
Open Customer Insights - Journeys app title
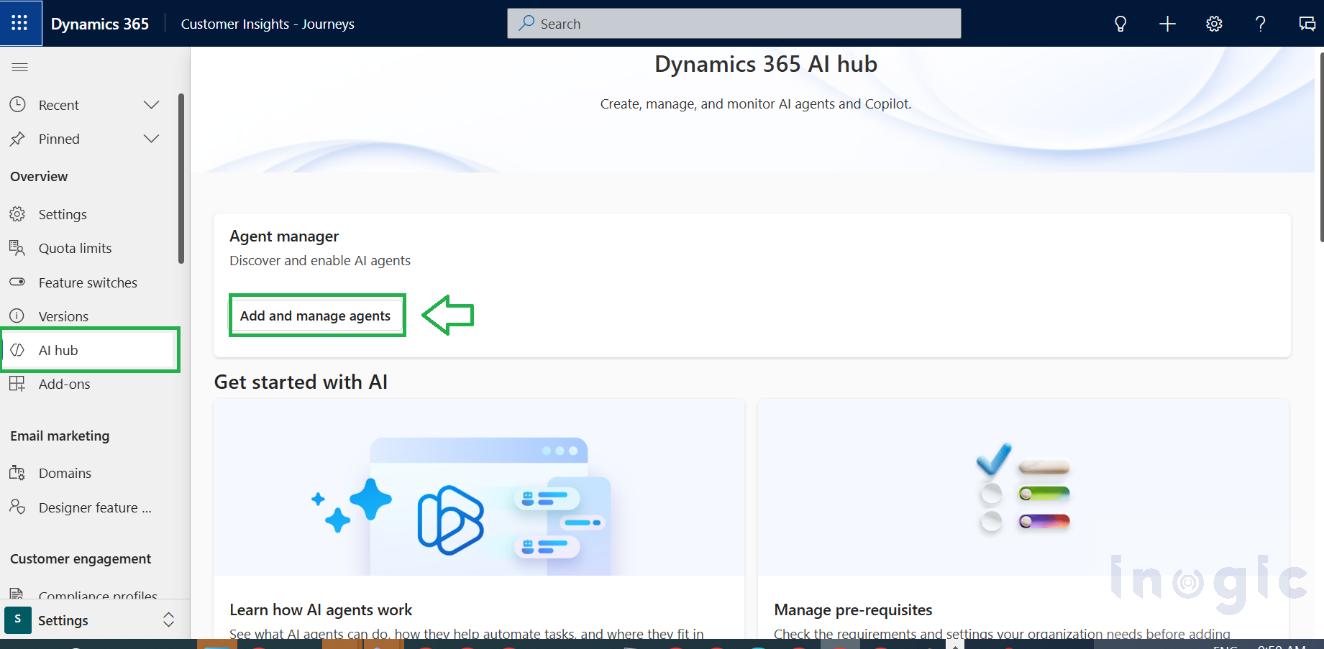click(267, 24)
